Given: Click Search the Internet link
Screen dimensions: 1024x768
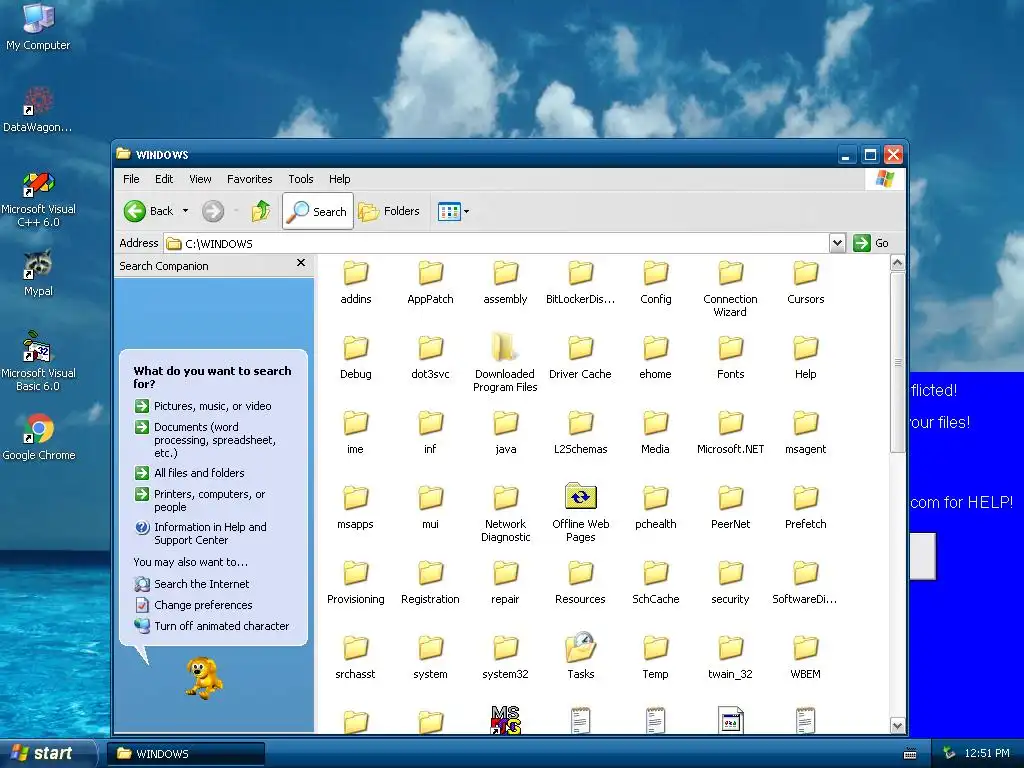Looking at the screenshot, I should [192, 584].
